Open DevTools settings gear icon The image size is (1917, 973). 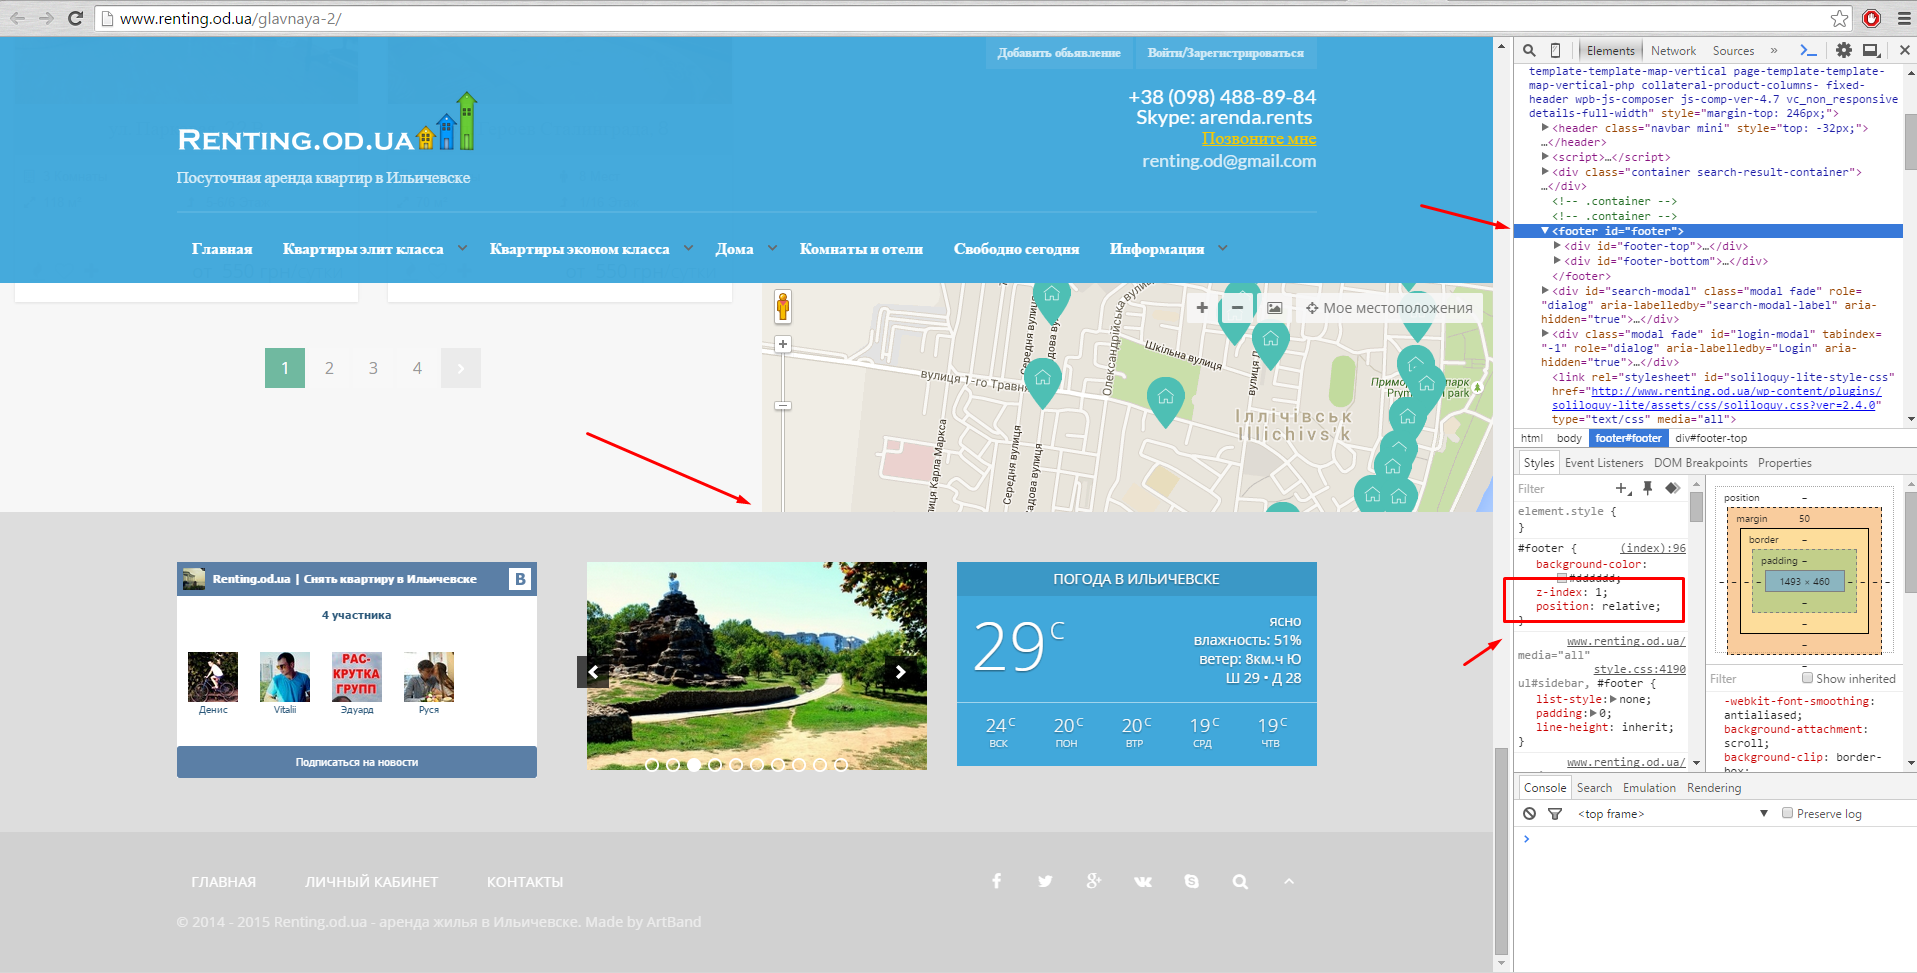coord(1843,50)
